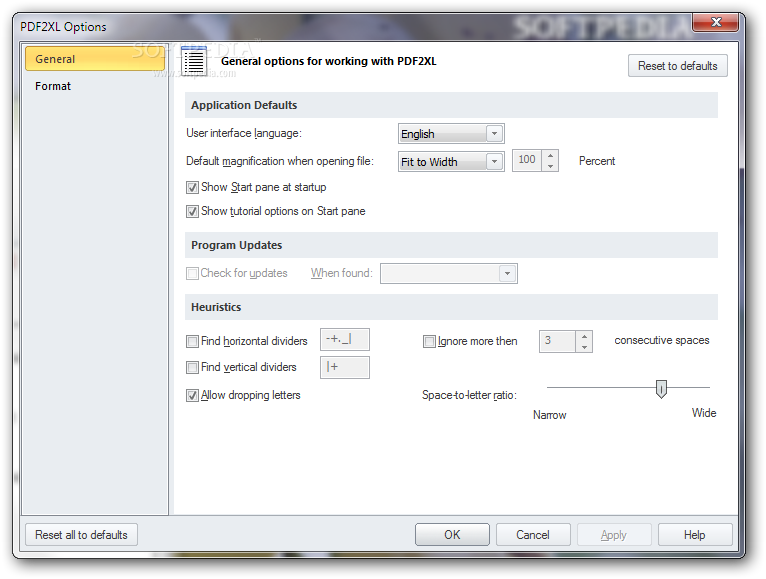Click the magnification percent field showing 100
This screenshot has height=579, width=766.
[527, 160]
